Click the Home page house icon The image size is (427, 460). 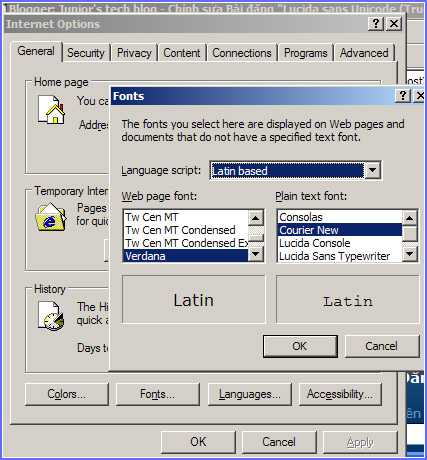pos(51,110)
